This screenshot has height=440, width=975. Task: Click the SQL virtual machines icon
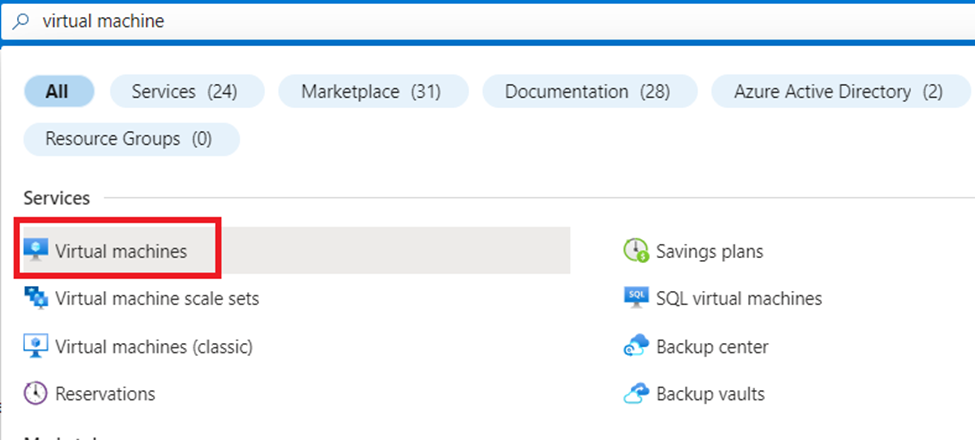(636, 298)
